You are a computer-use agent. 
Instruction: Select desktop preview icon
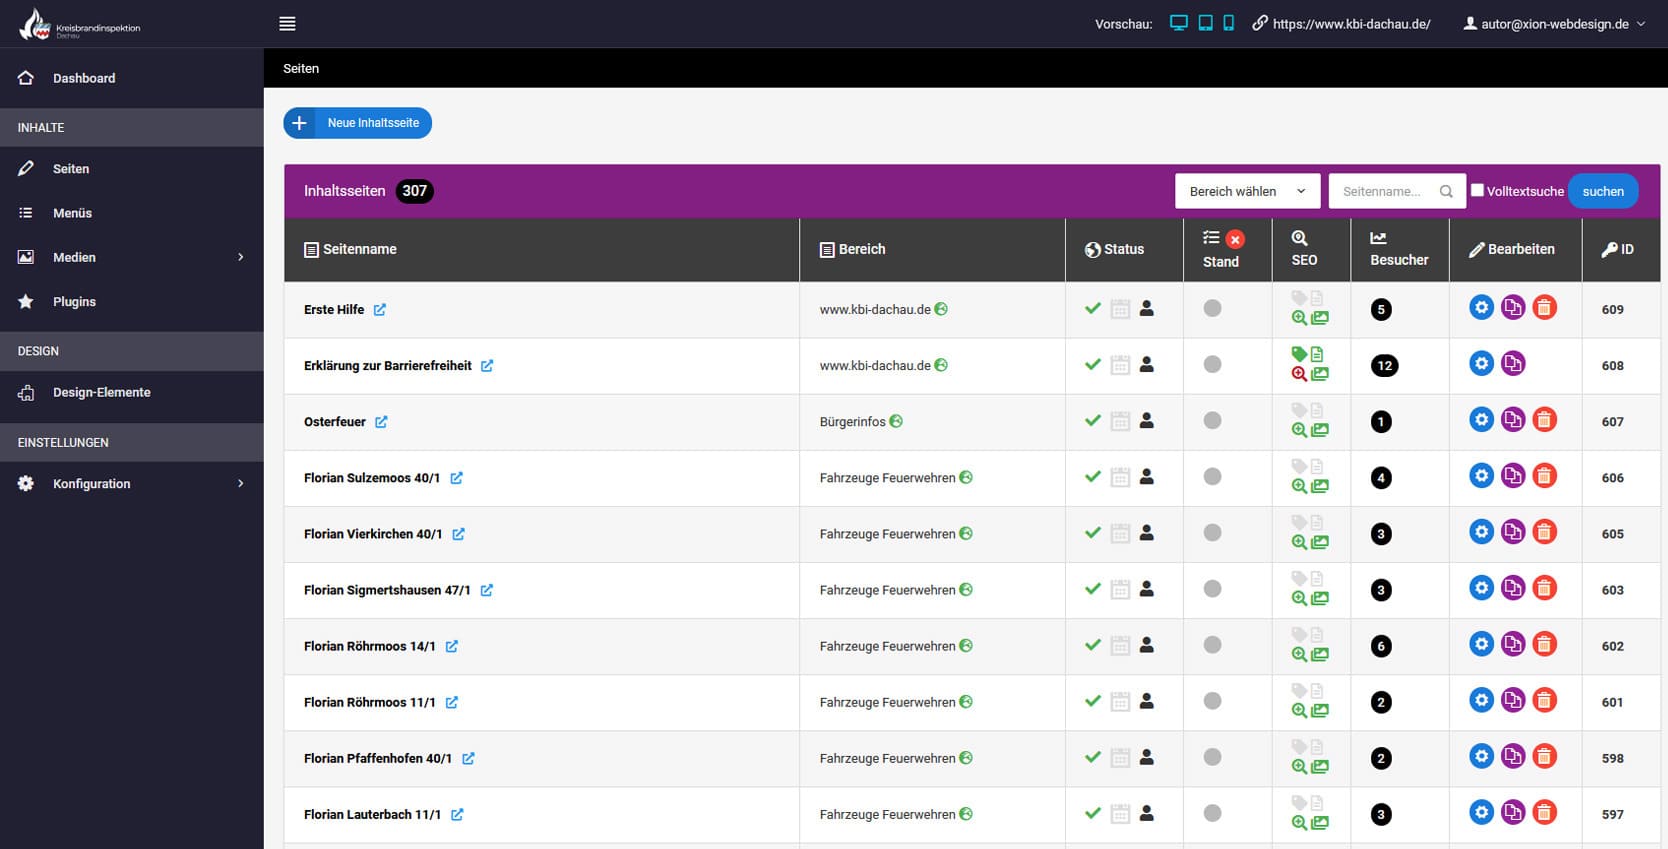point(1179,23)
